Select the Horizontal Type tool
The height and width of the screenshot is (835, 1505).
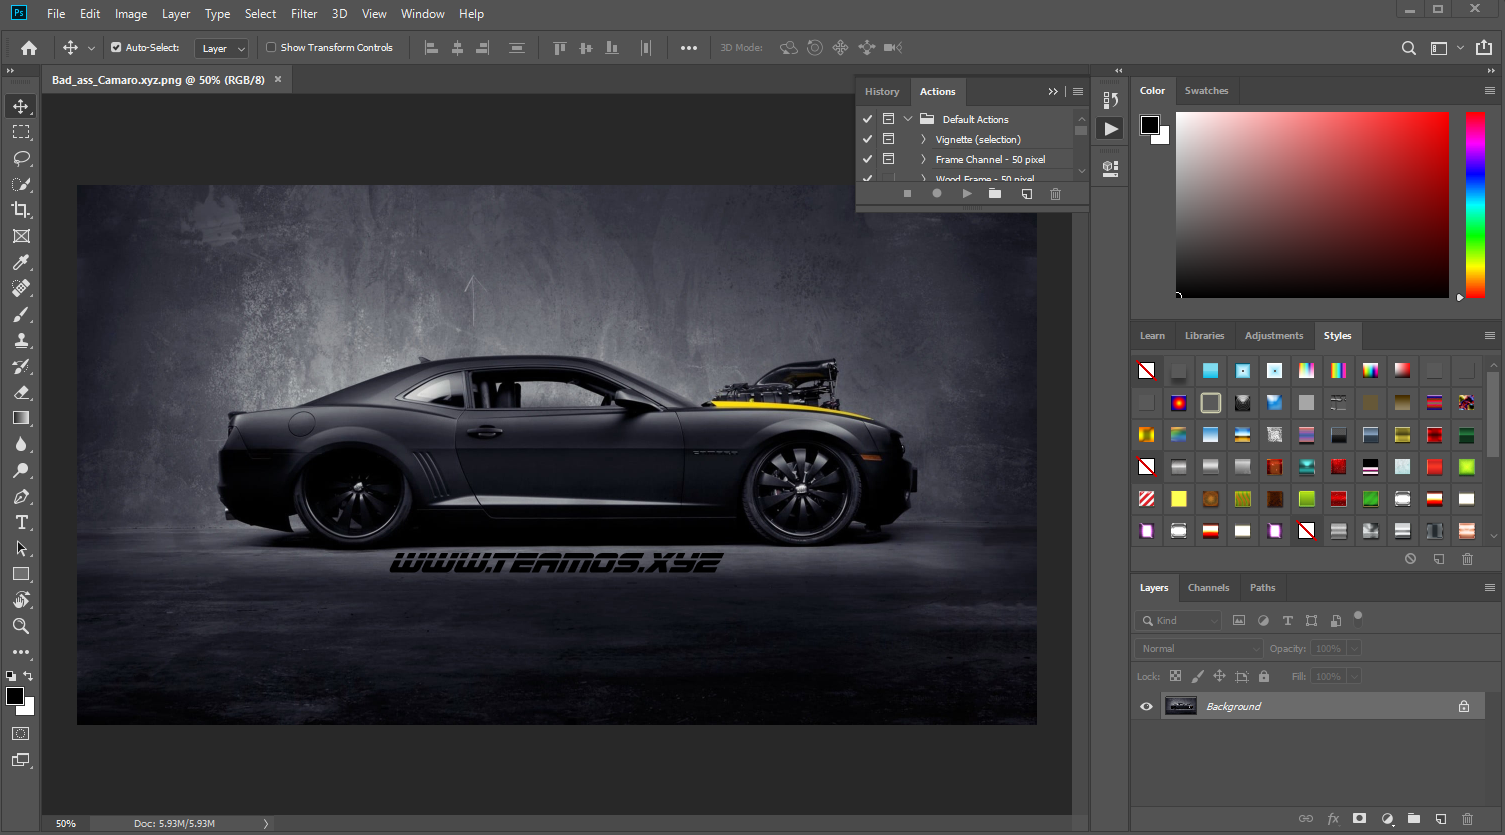pyautogui.click(x=21, y=522)
